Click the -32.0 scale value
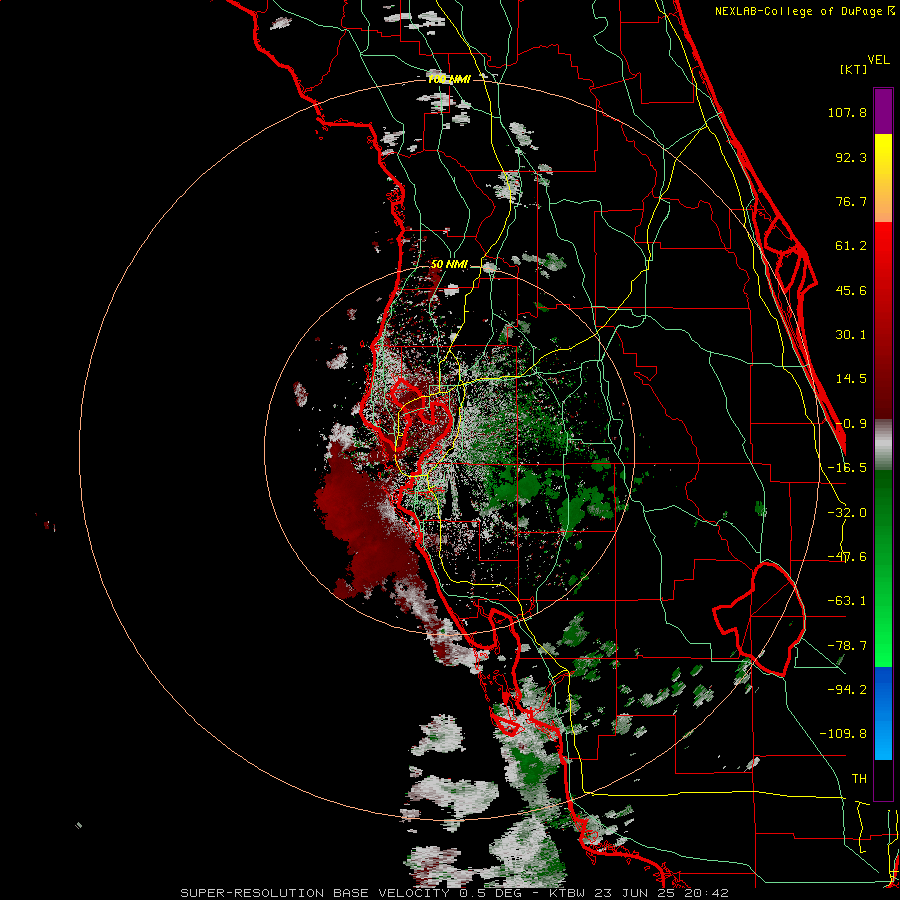This screenshot has width=900, height=900. click(847, 513)
